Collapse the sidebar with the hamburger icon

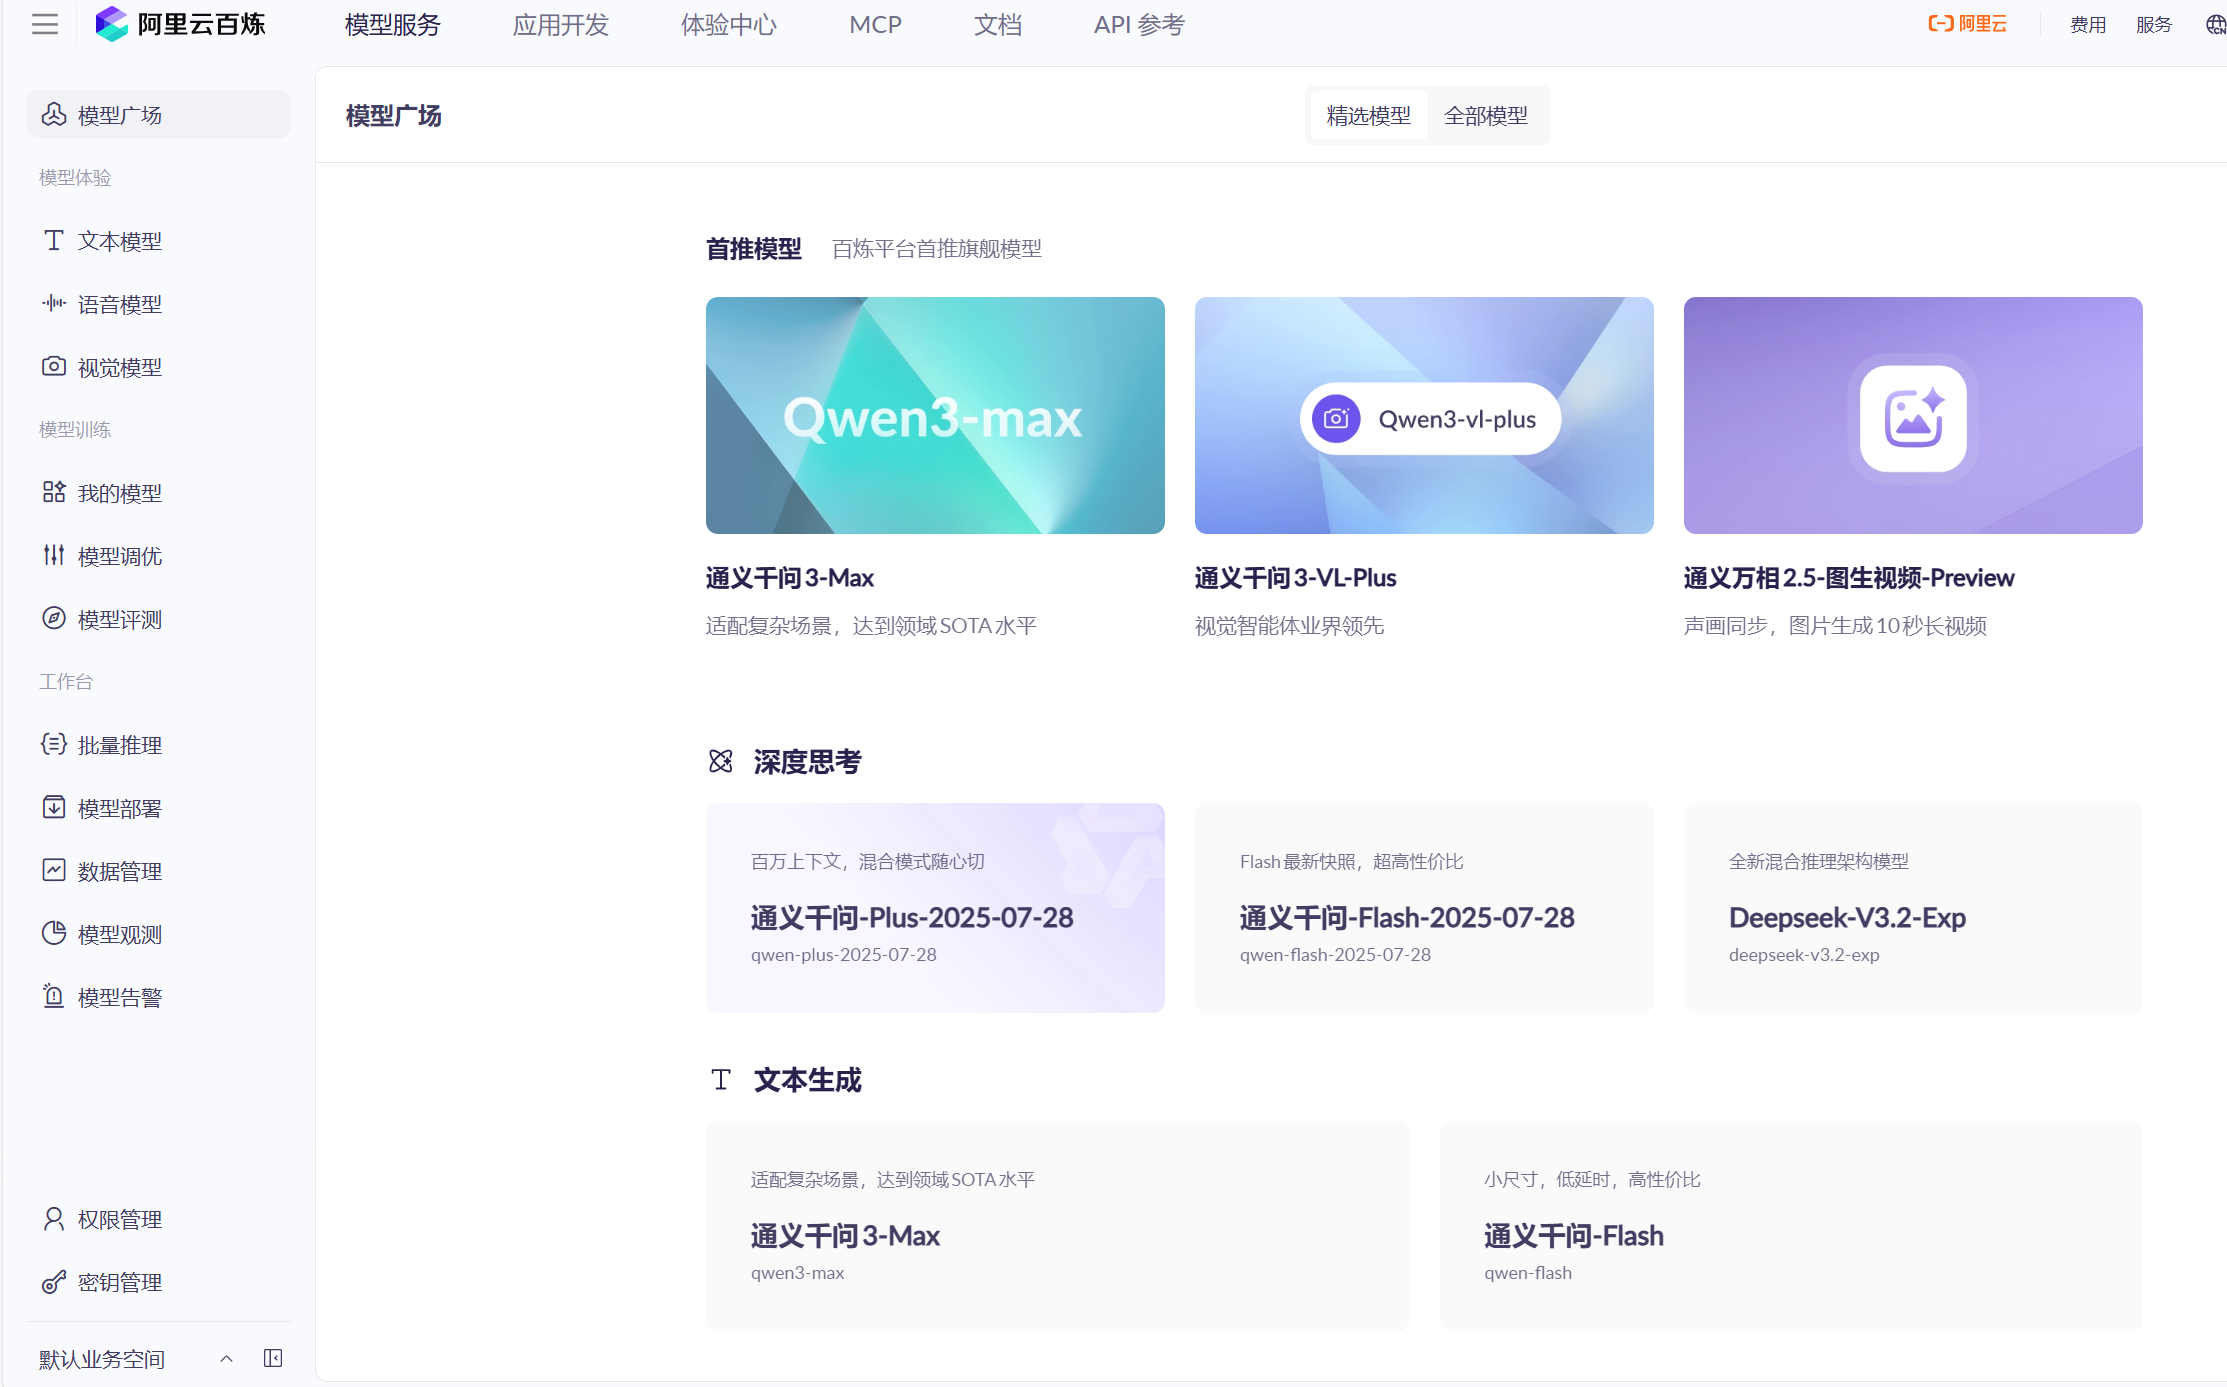point(44,23)
